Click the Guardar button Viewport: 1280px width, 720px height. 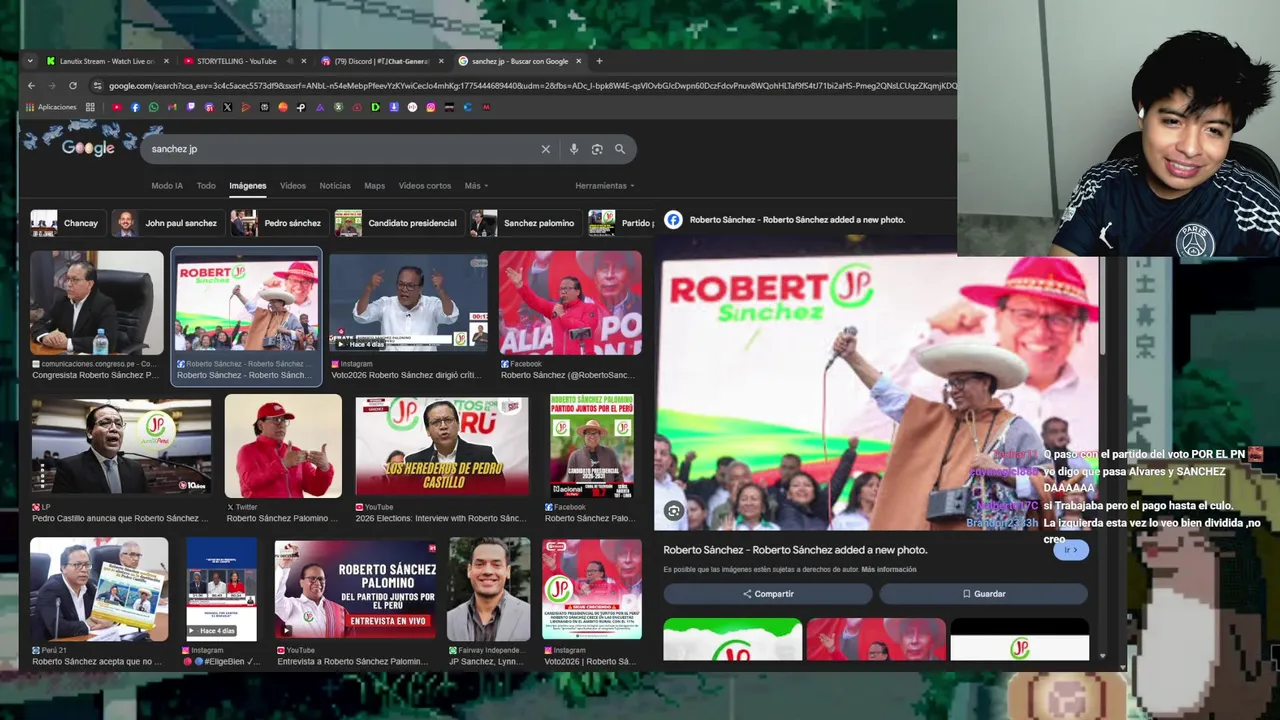coord(984,594)
